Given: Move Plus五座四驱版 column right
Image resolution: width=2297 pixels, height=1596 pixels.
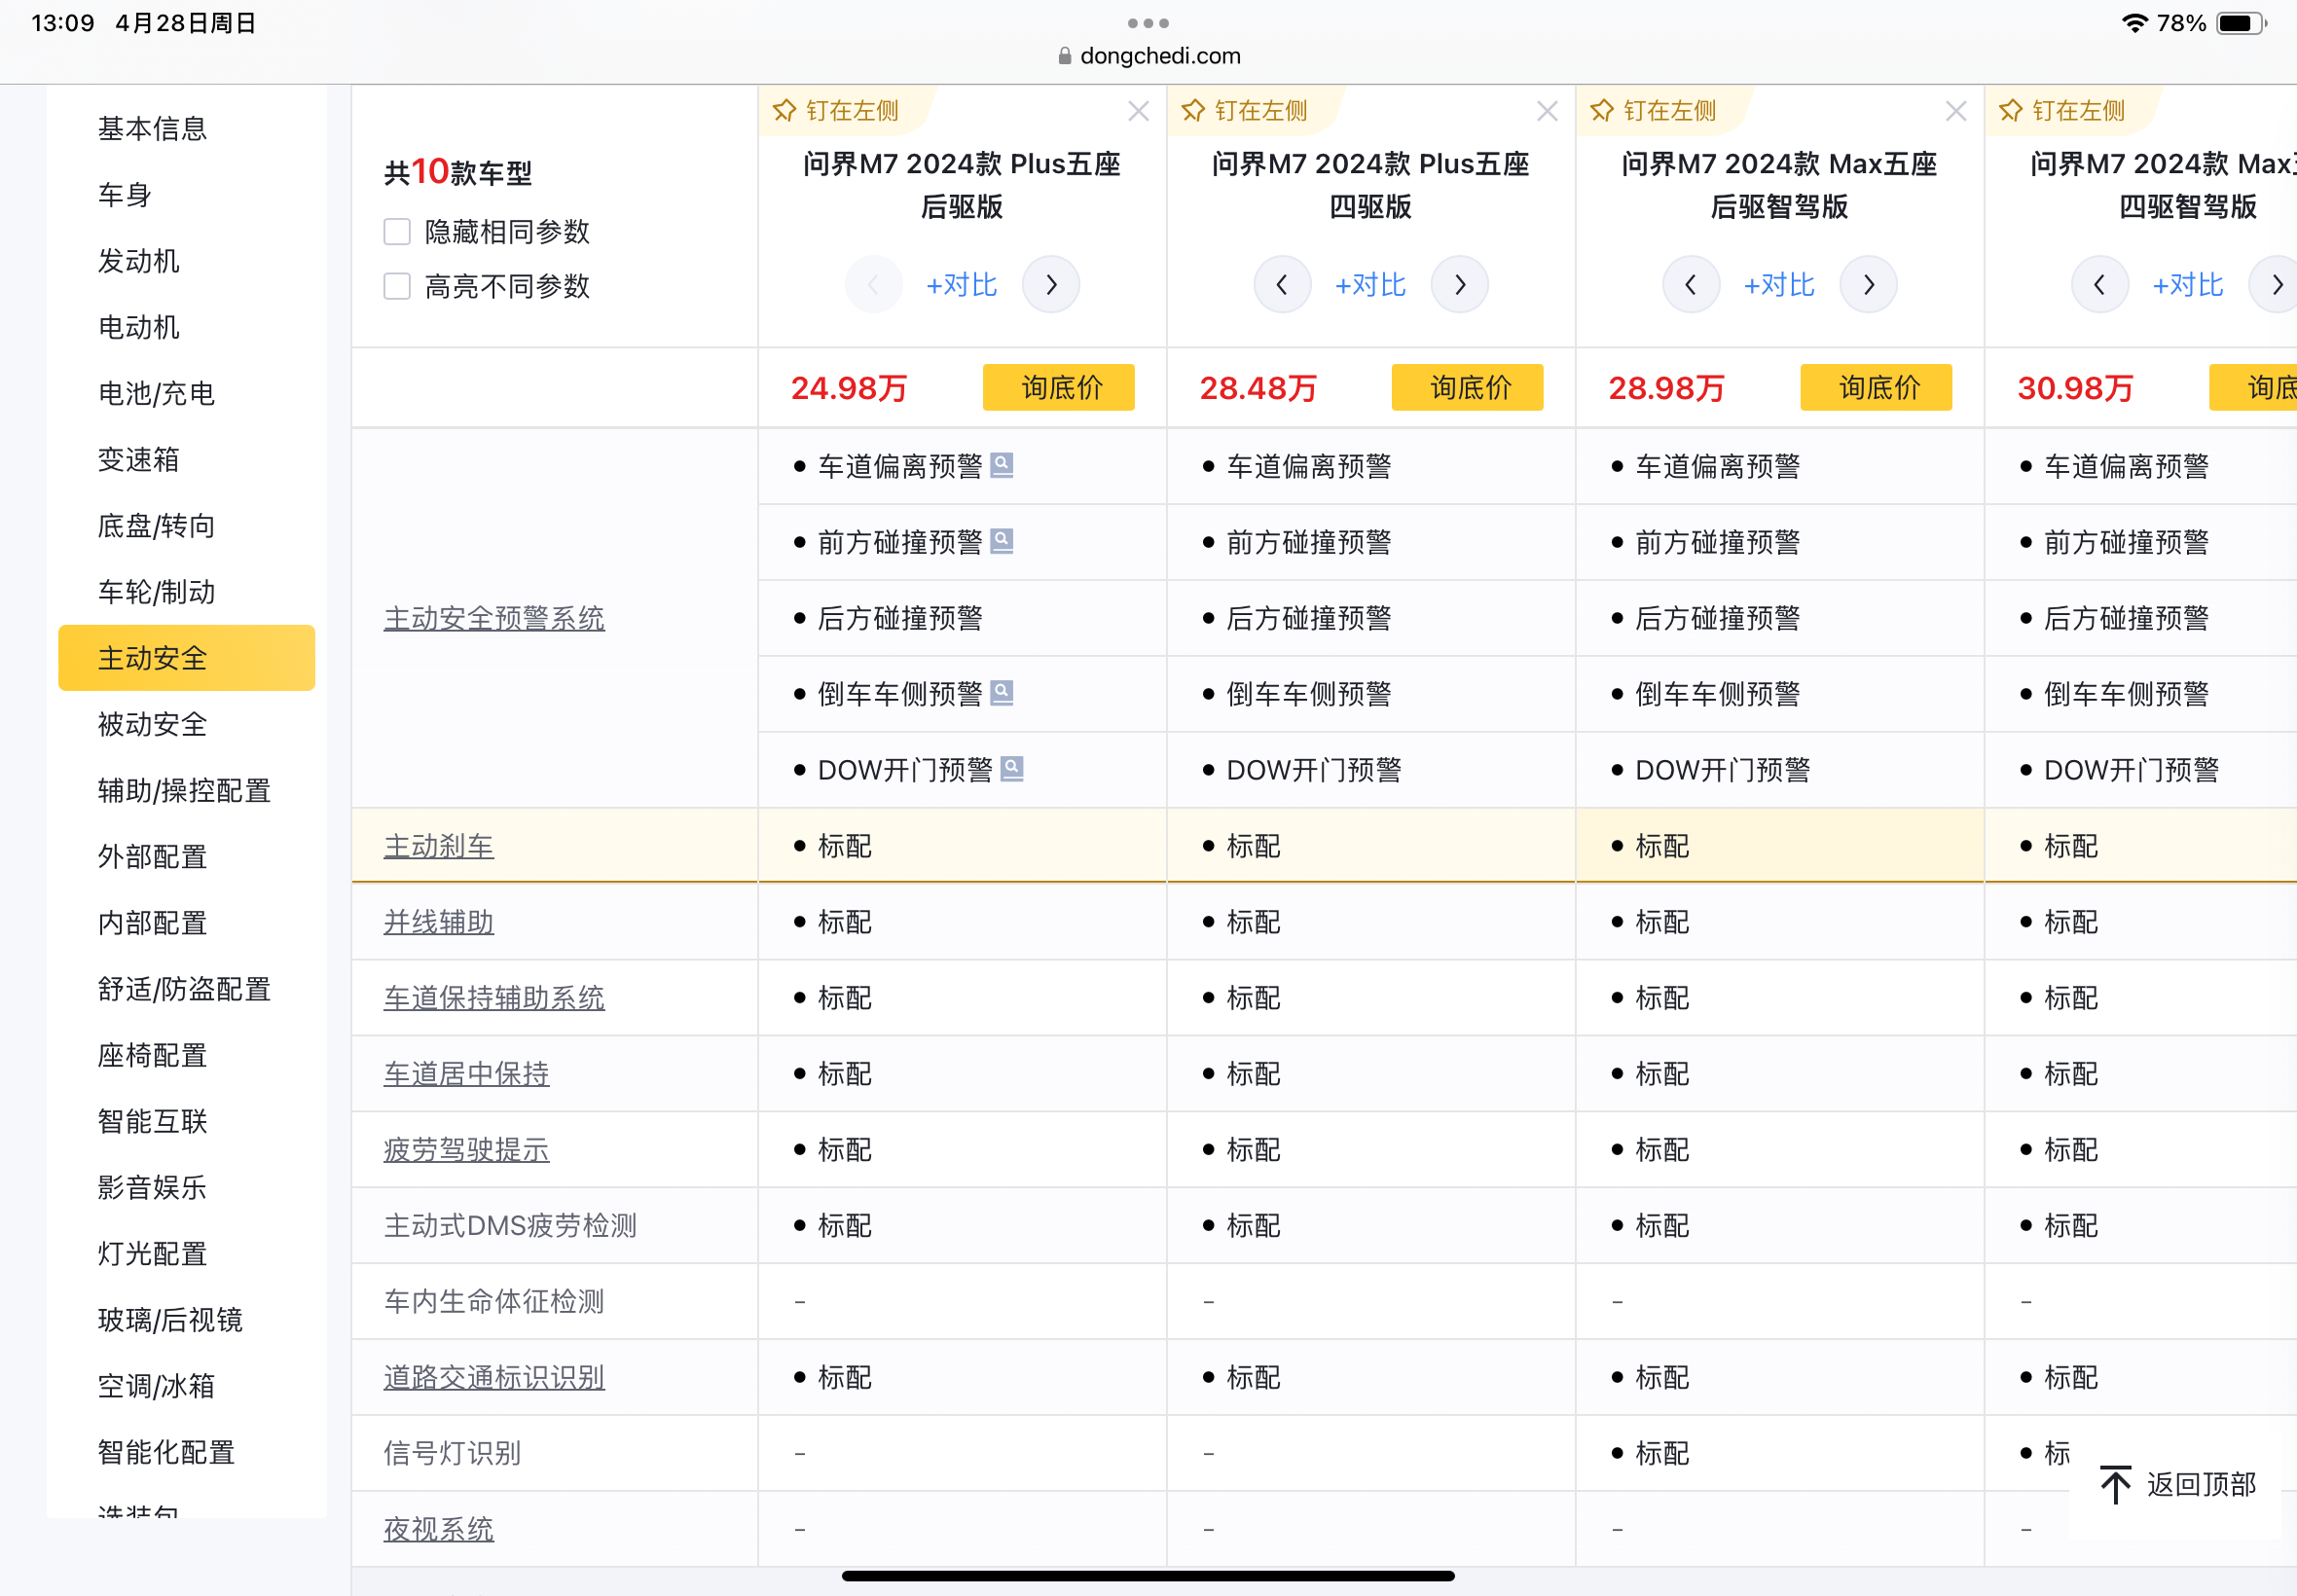Looking at the screenshot, I should coord(1460,285).
